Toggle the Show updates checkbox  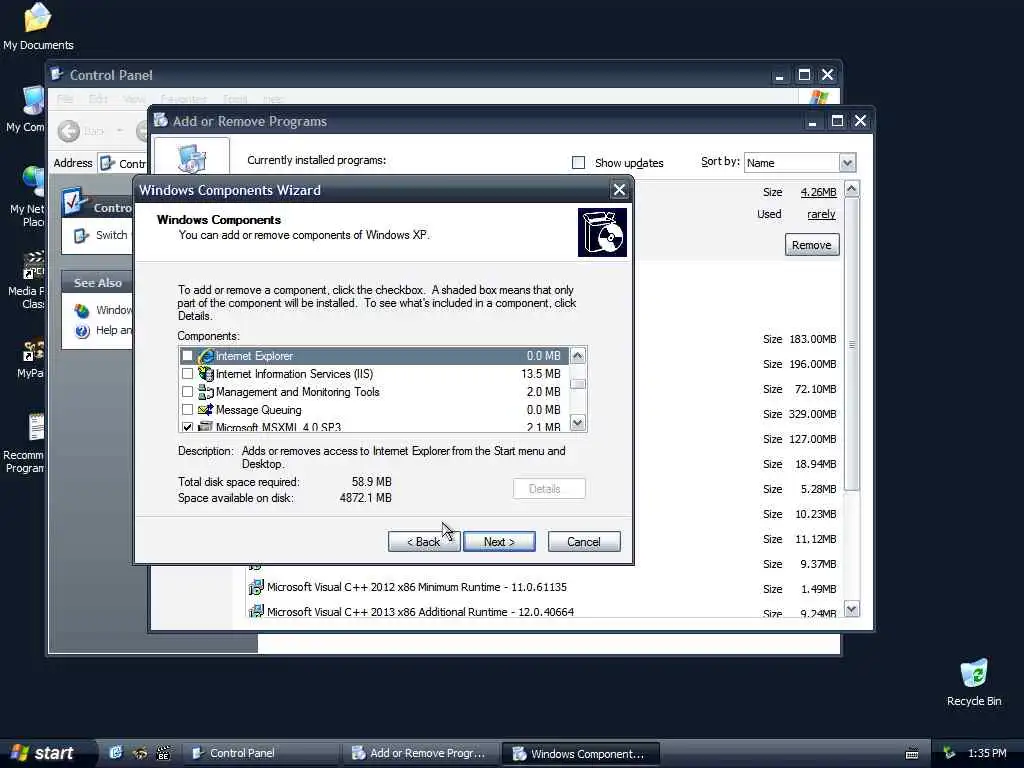(x=578, y=163)
